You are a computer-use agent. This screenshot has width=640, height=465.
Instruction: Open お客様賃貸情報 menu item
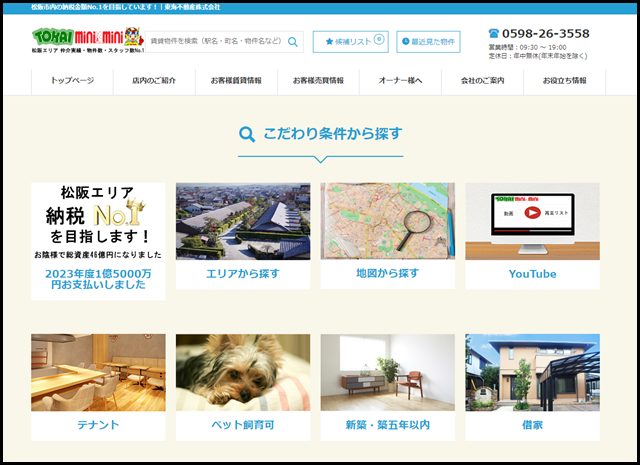(x=236, y=81)
